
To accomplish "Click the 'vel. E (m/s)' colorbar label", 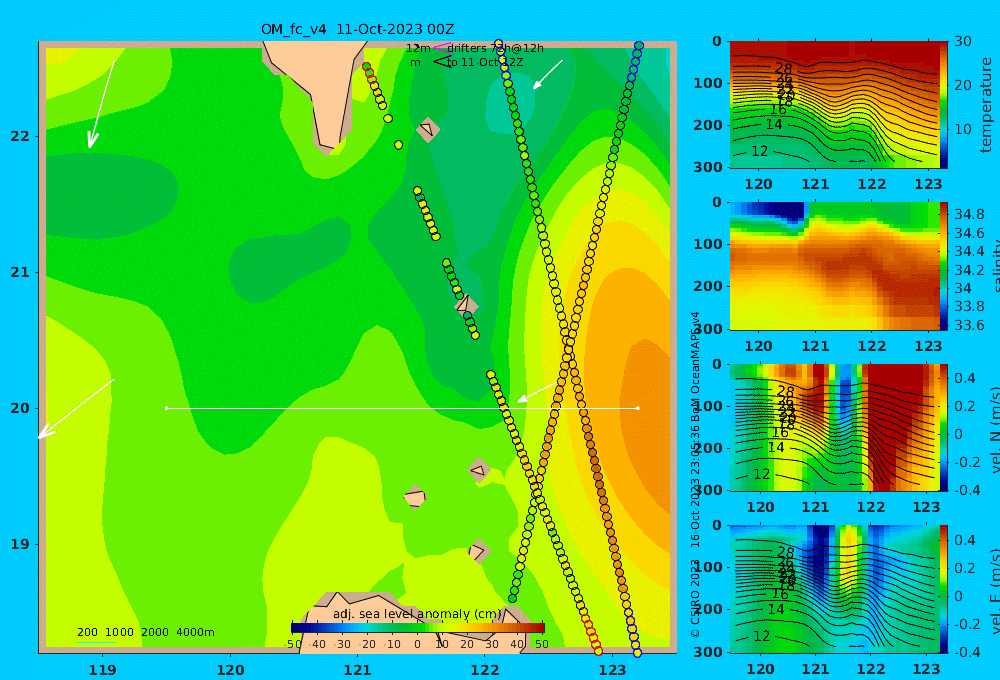I will click(995, 590).
